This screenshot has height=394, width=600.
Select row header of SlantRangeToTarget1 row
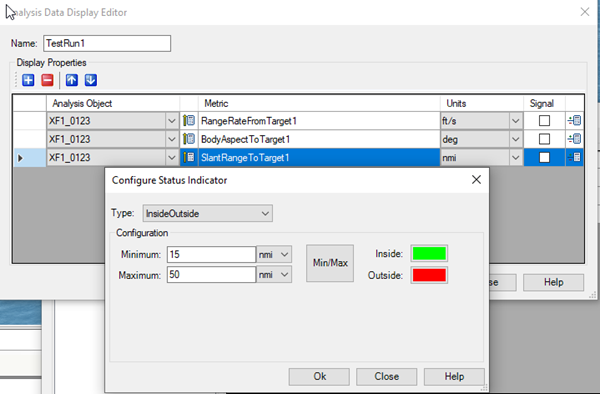coord(29,157)
